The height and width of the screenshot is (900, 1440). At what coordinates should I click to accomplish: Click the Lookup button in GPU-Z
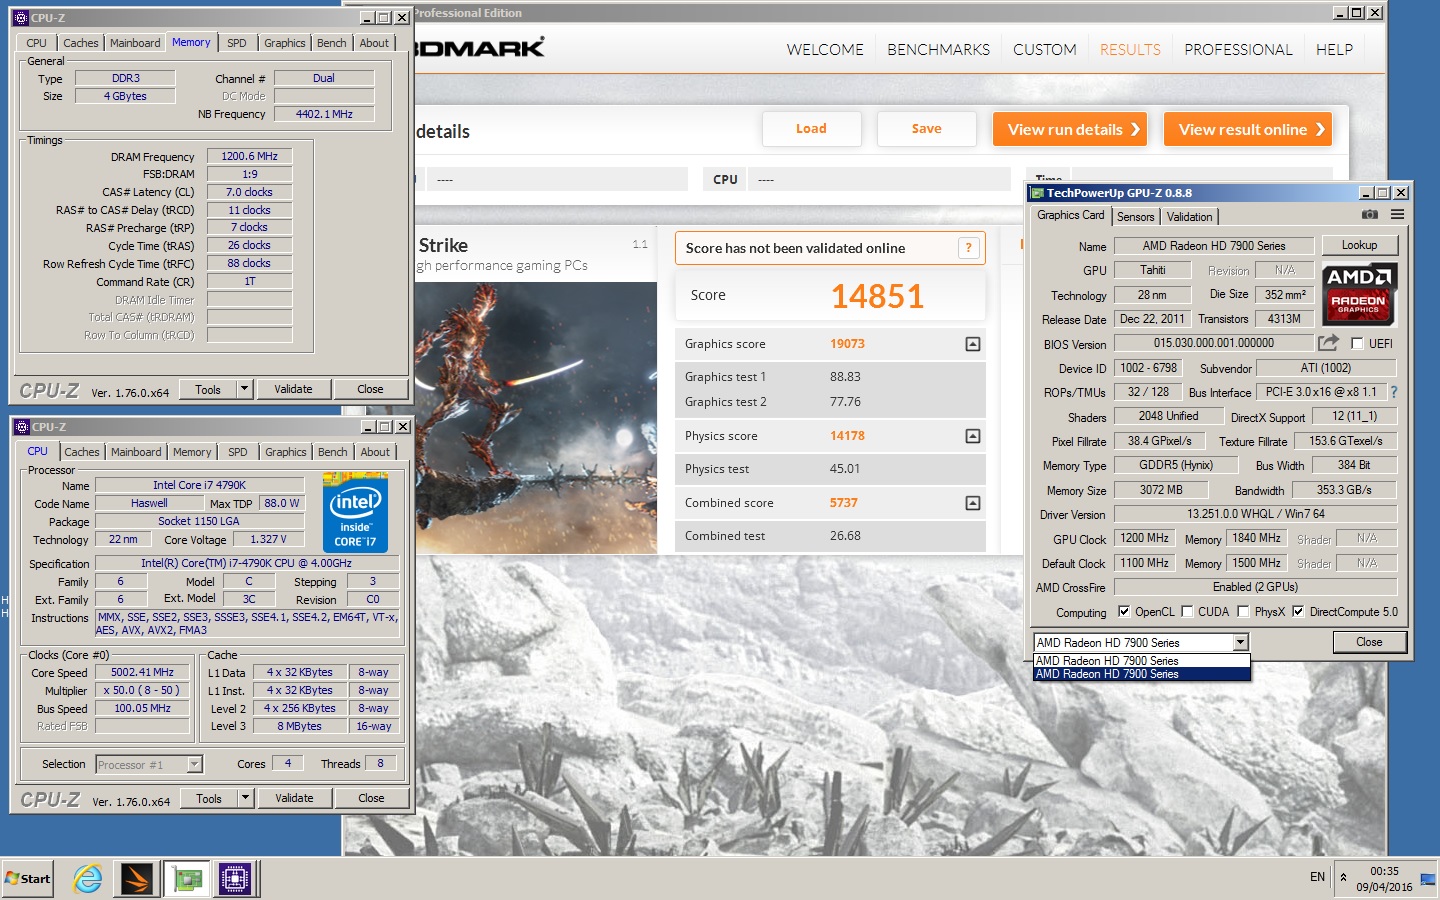[x=1359, y=245]
